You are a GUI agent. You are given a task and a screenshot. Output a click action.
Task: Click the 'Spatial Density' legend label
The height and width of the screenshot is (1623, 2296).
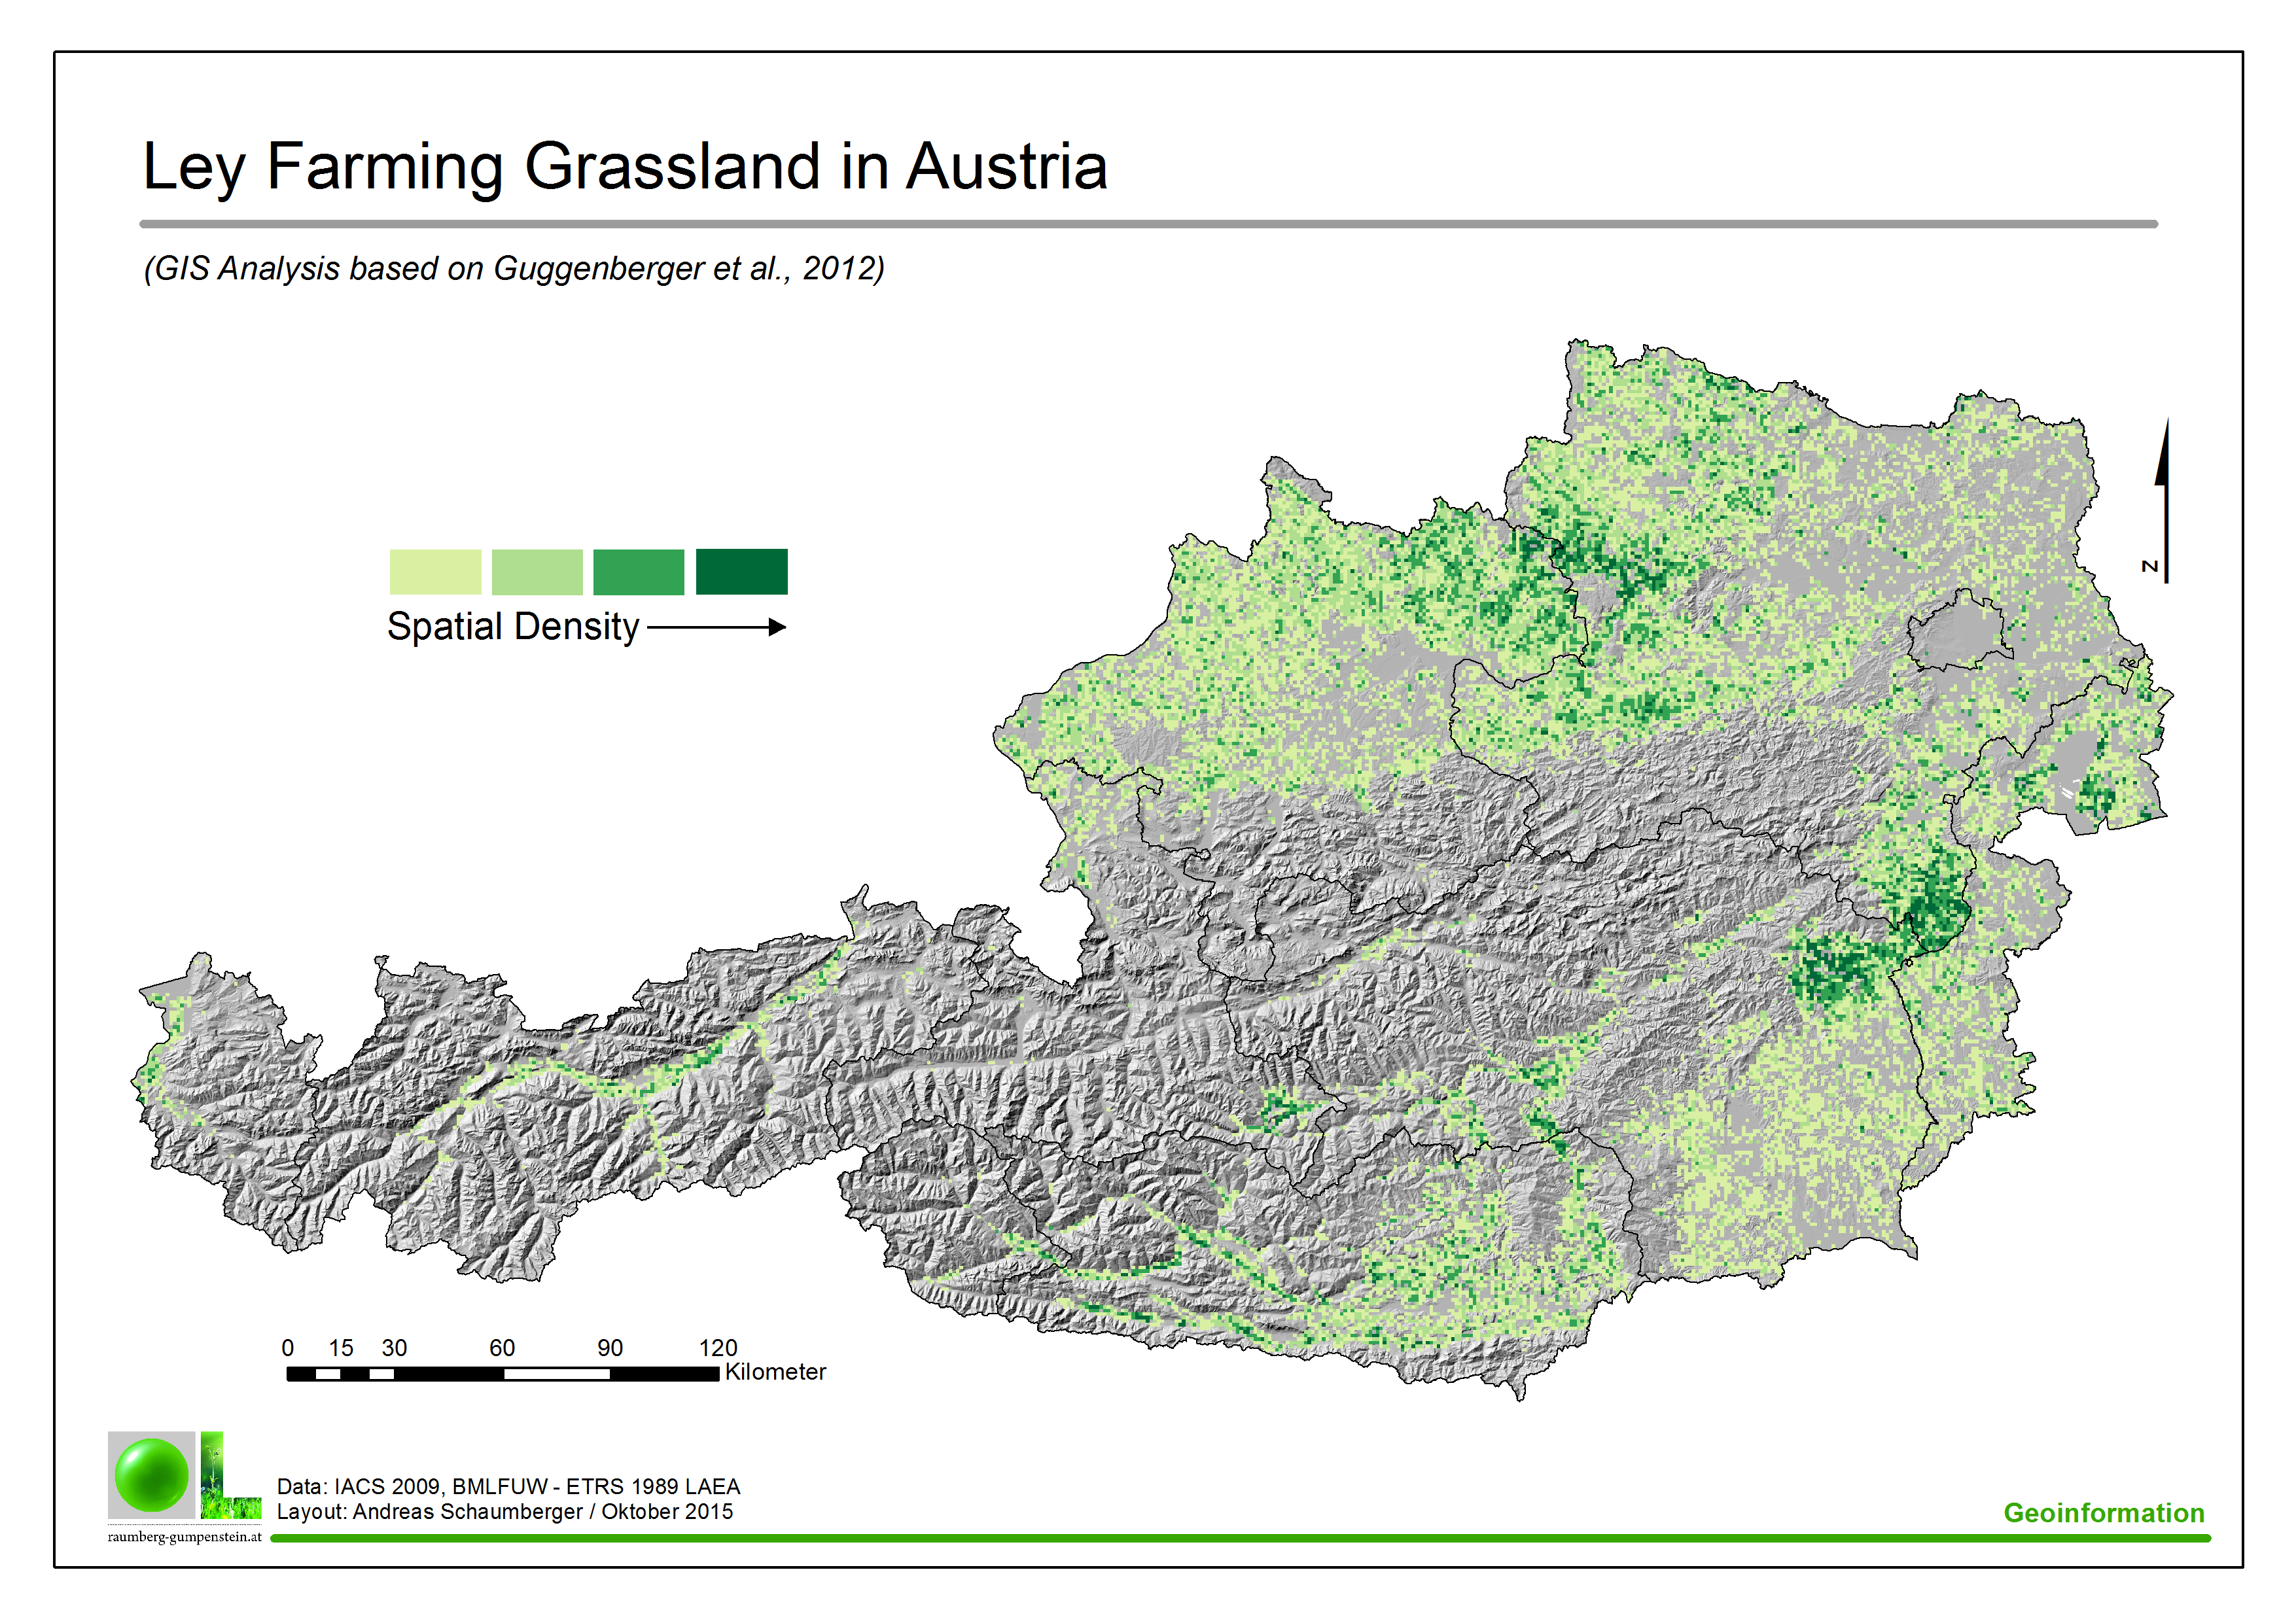point(513,627)
